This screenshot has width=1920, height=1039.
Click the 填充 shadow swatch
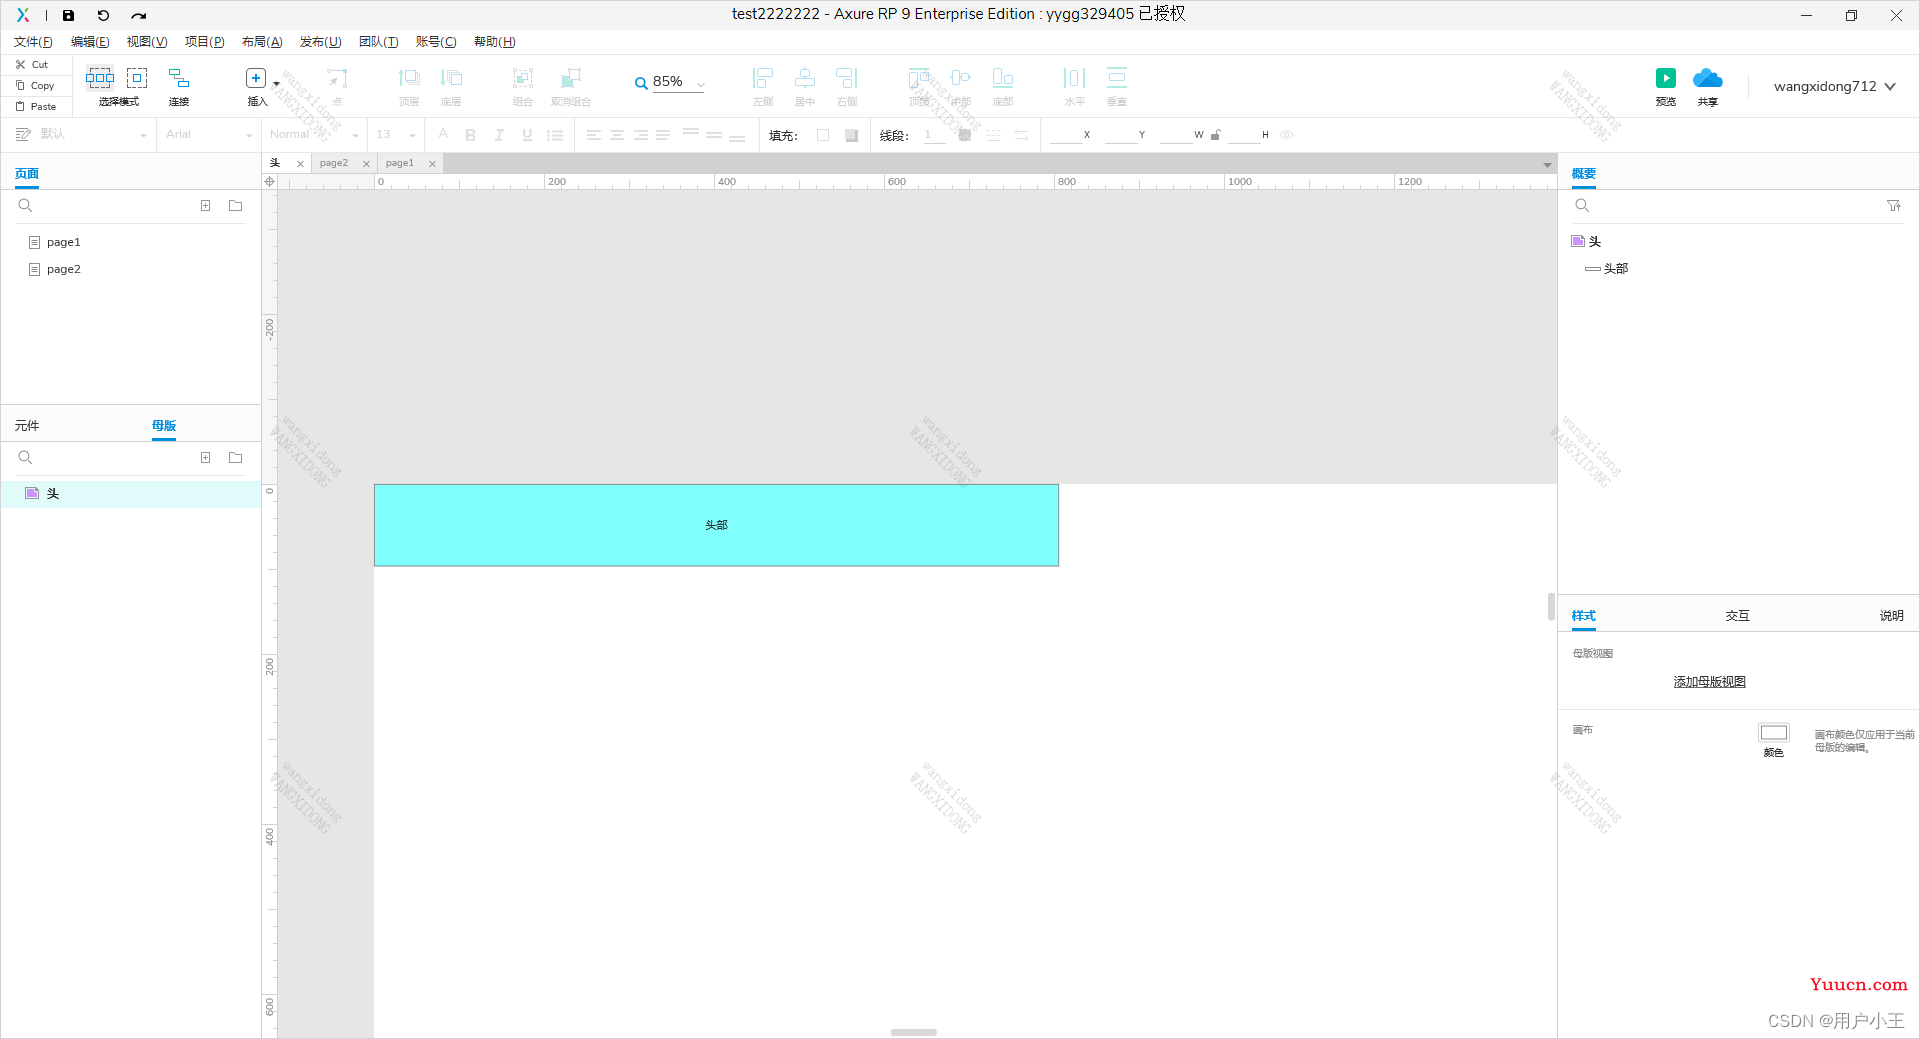(851, 135)
